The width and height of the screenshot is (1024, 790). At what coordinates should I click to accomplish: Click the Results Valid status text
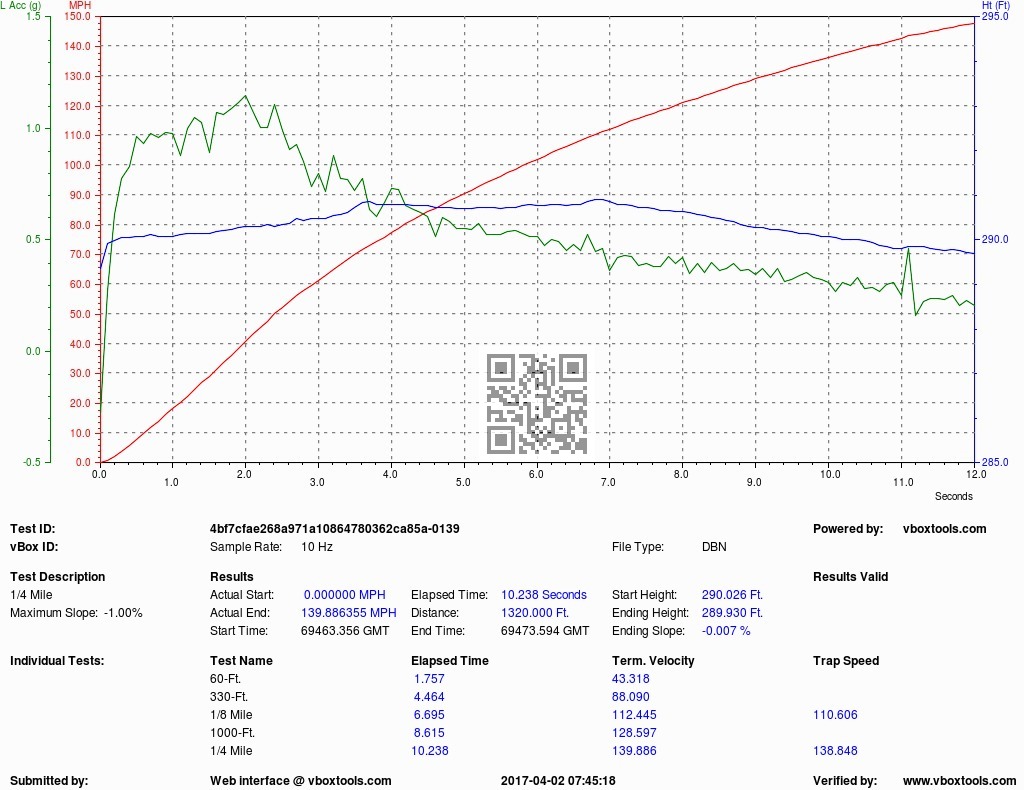point(850,577)
